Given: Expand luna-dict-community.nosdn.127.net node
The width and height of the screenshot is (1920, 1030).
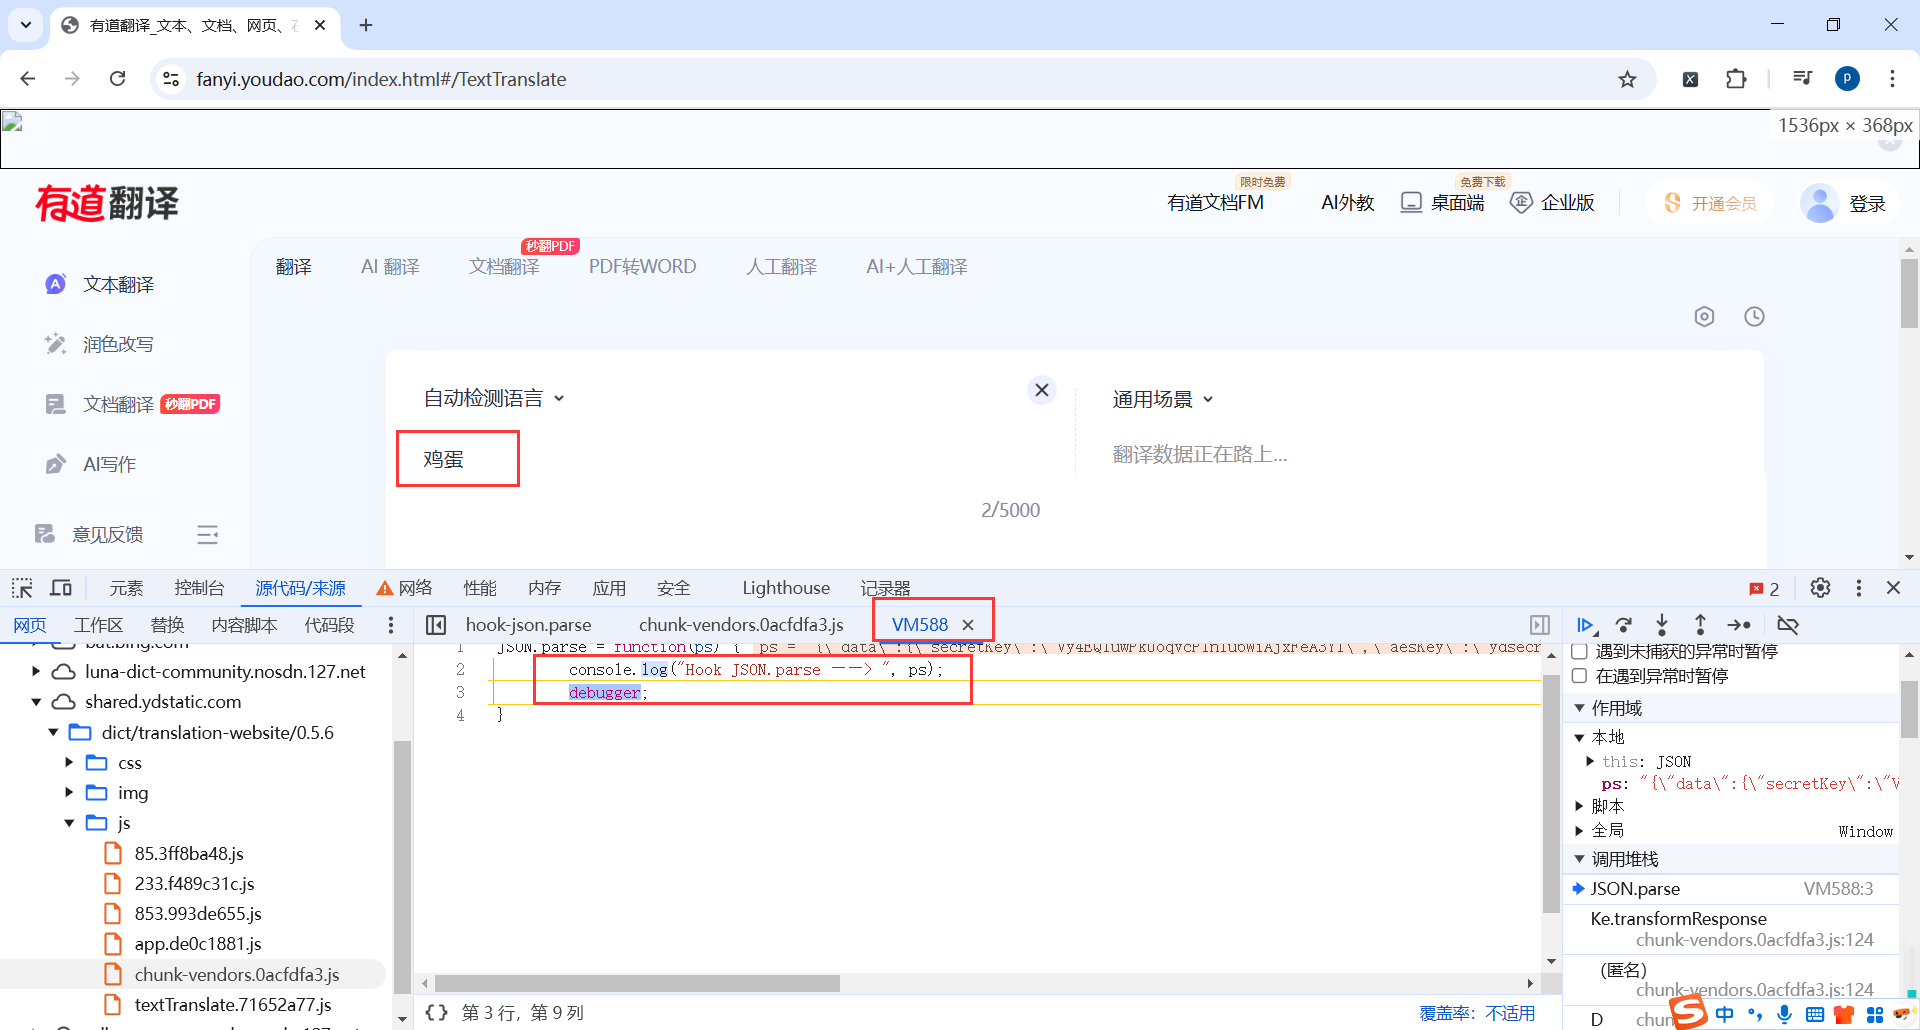Looking at the screenshot, I should point(36,672).
